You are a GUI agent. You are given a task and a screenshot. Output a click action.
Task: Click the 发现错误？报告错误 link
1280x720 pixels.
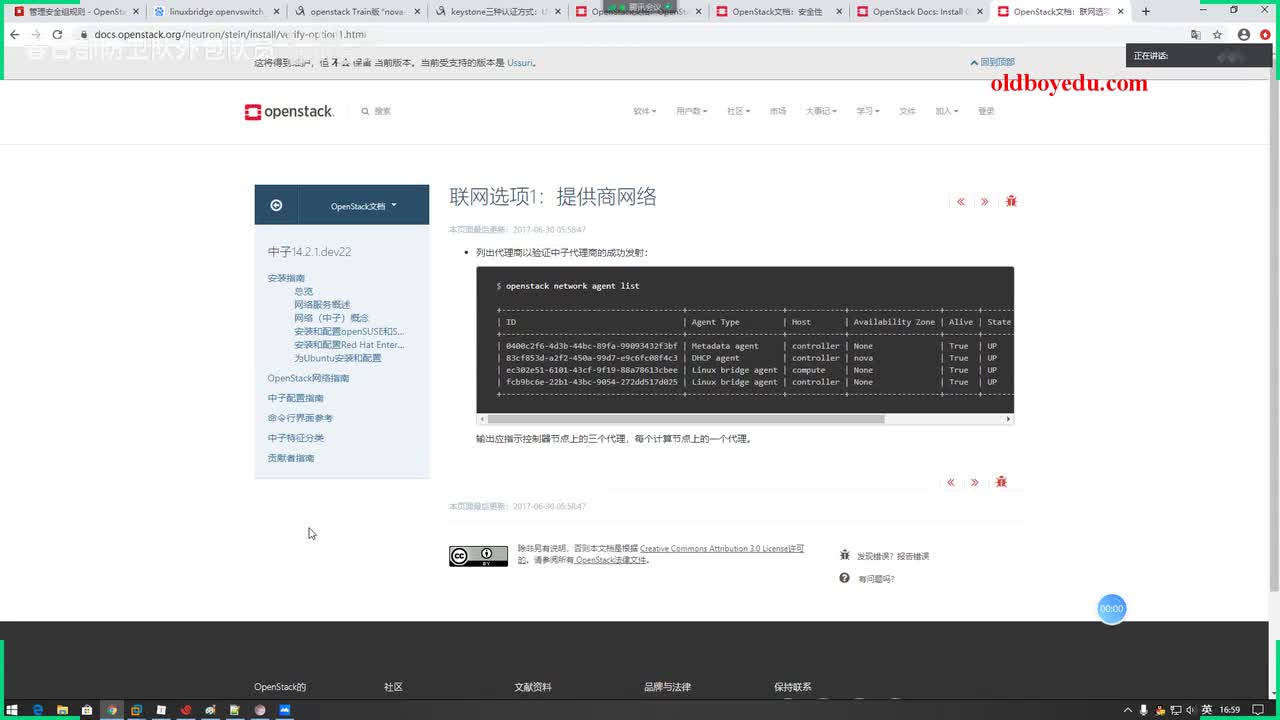click(x=893, y=556)
